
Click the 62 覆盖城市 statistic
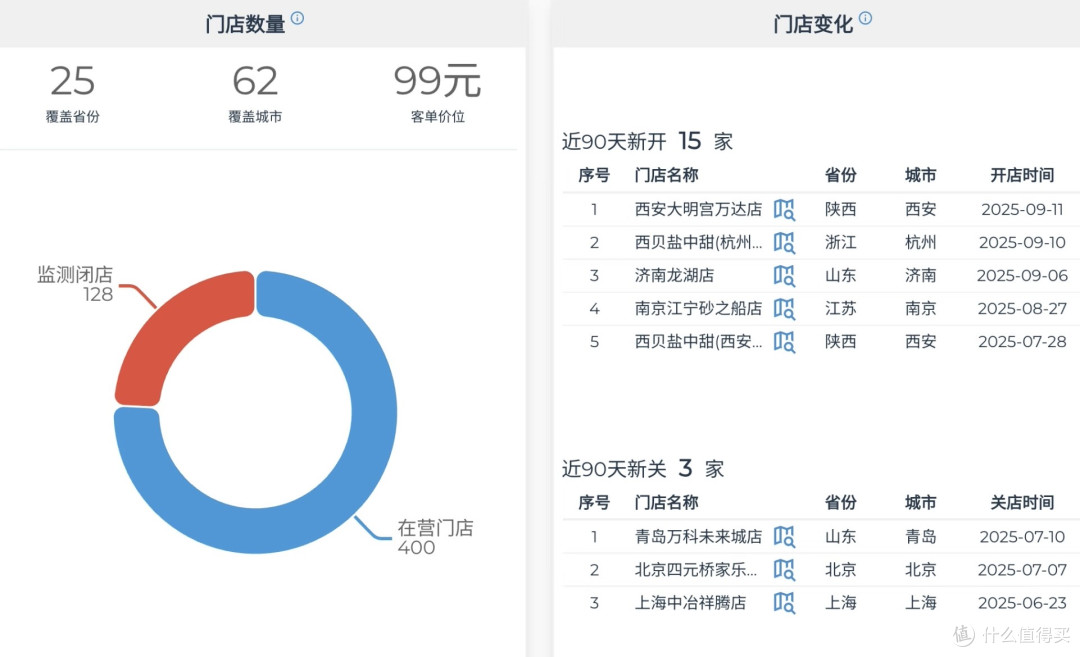coord(255,93)
